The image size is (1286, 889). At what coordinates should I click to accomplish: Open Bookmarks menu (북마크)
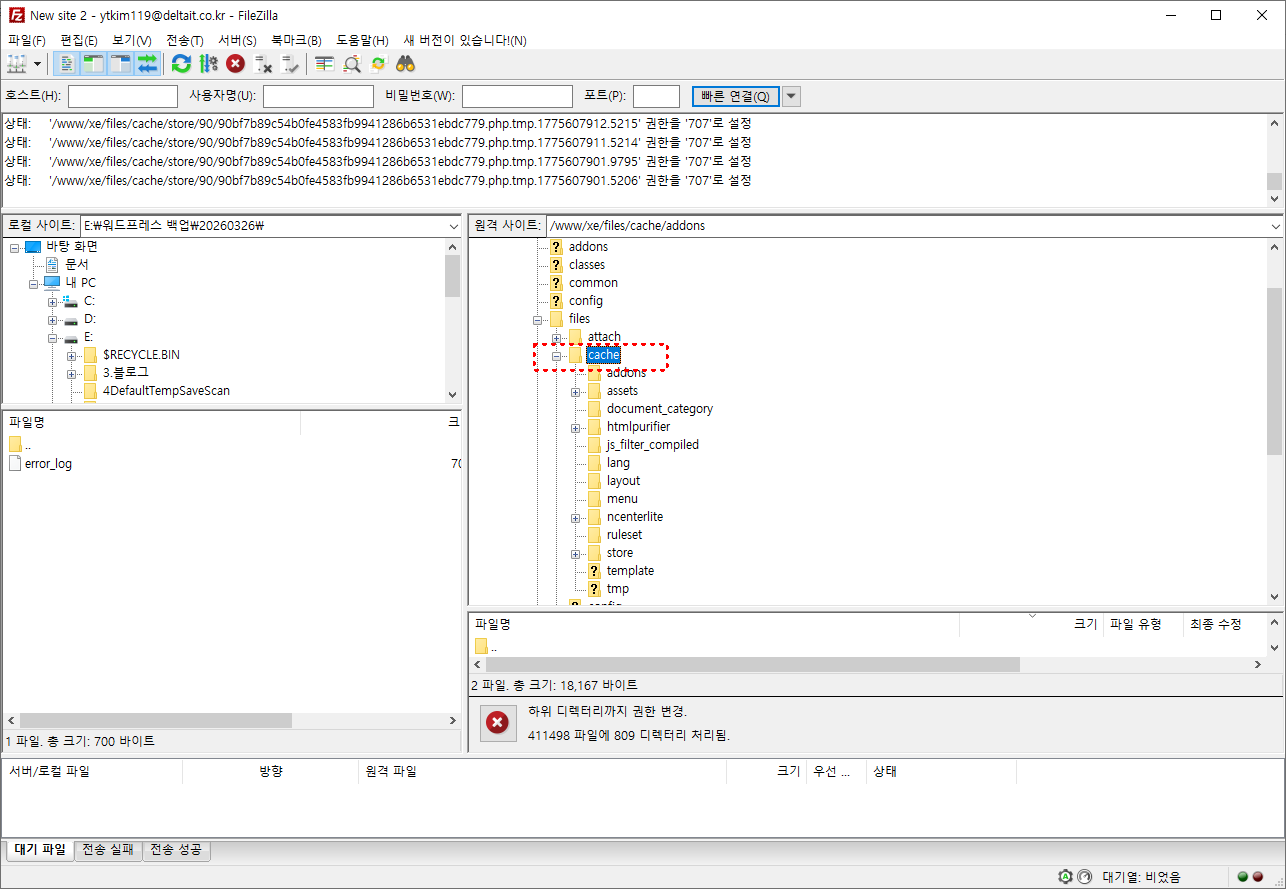(x=296, y=40)
